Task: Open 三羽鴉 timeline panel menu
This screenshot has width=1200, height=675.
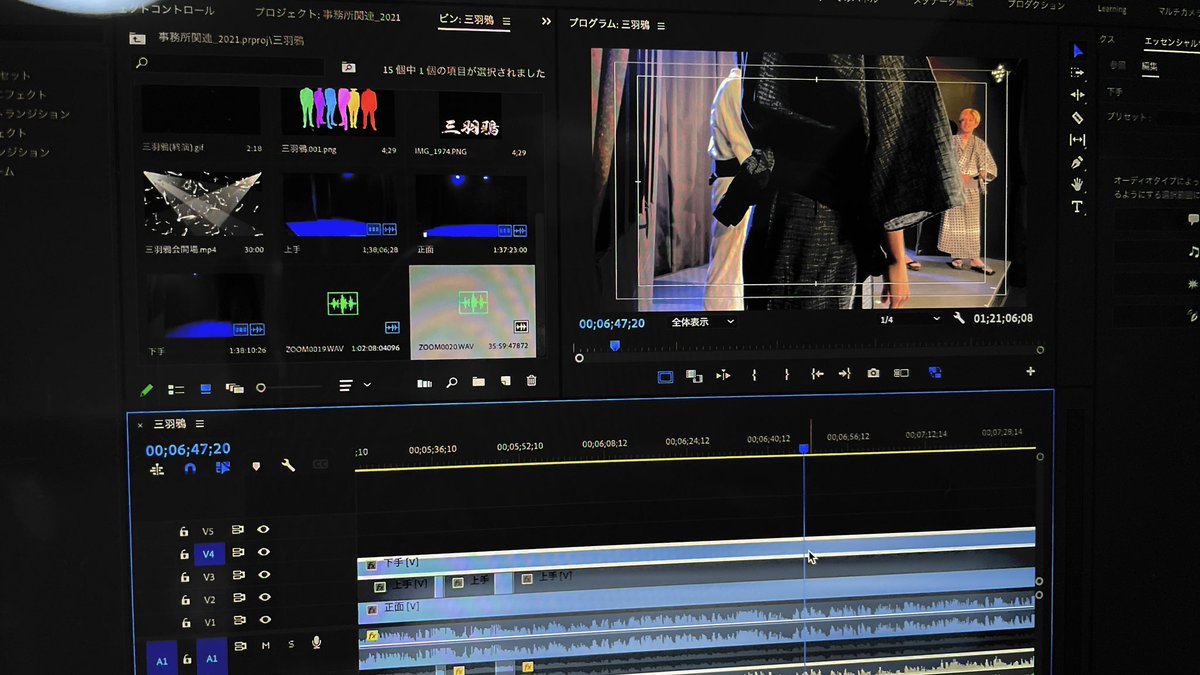Action: point(200,424)
